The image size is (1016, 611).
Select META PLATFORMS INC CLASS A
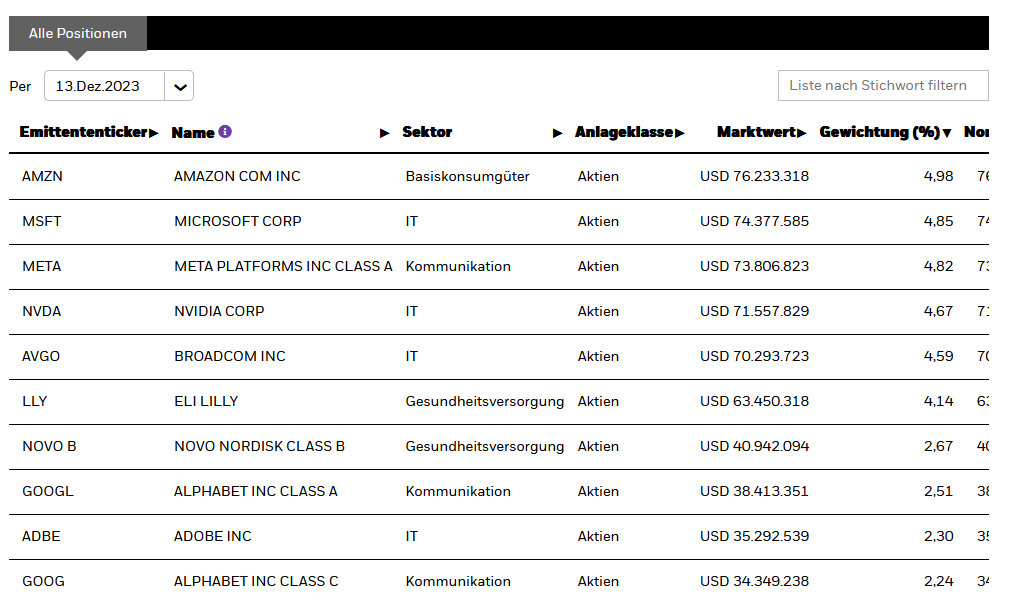click(283, 266)
